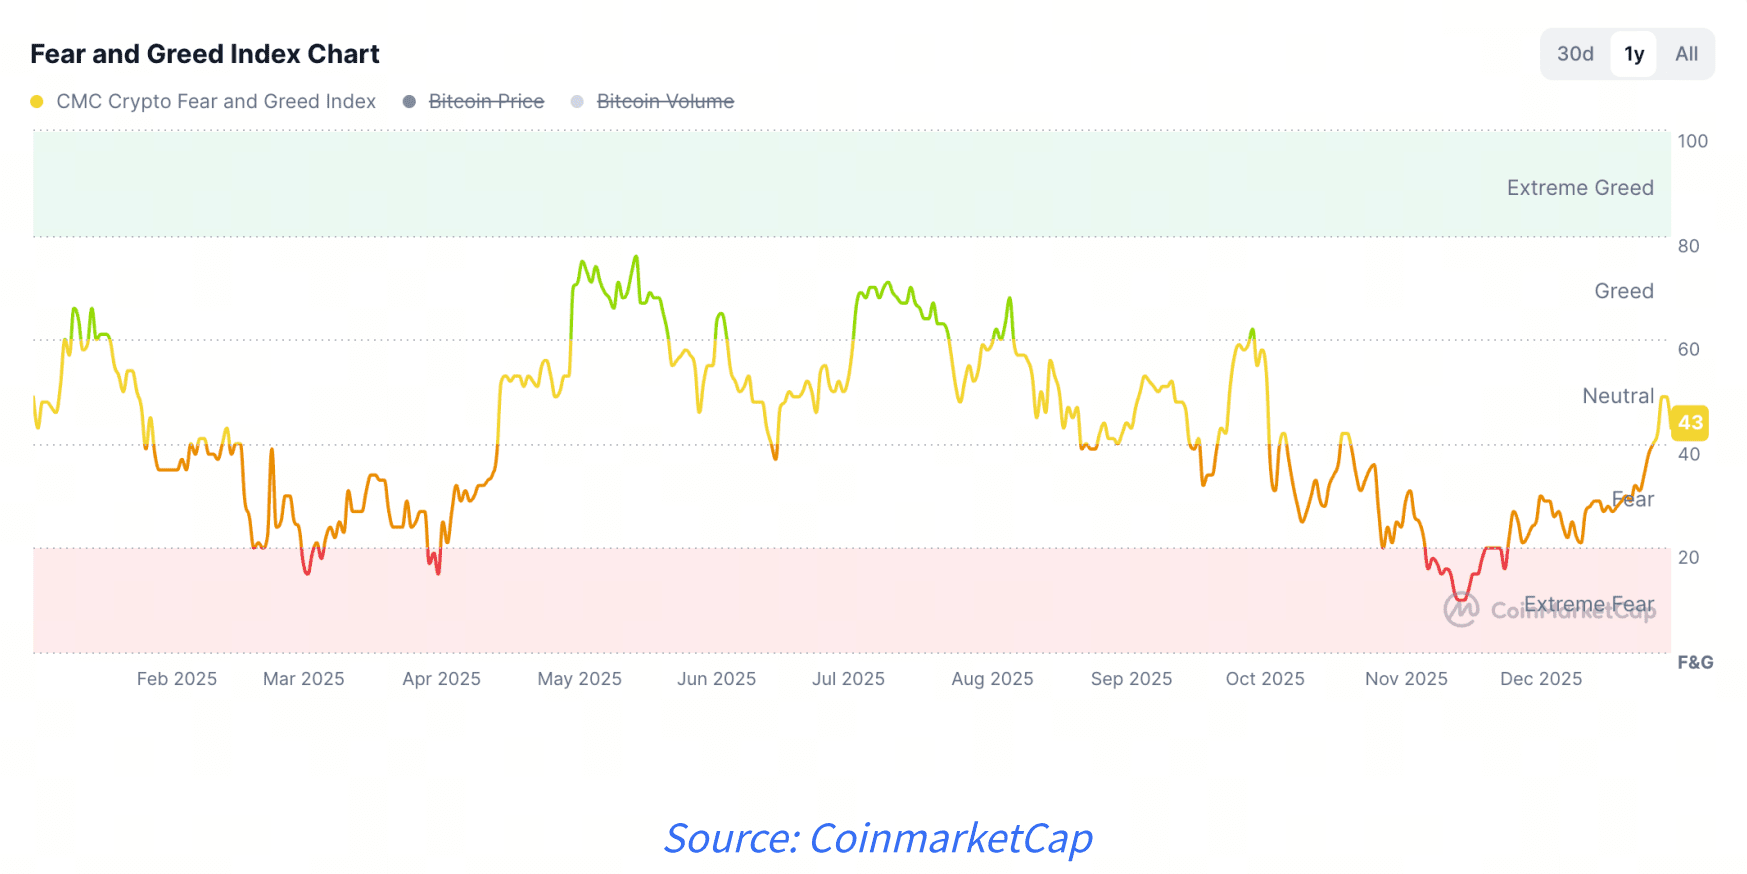1747x874 pixels.
Task: Click the Neutral level gridline label
Action: tap(1618, 396)
